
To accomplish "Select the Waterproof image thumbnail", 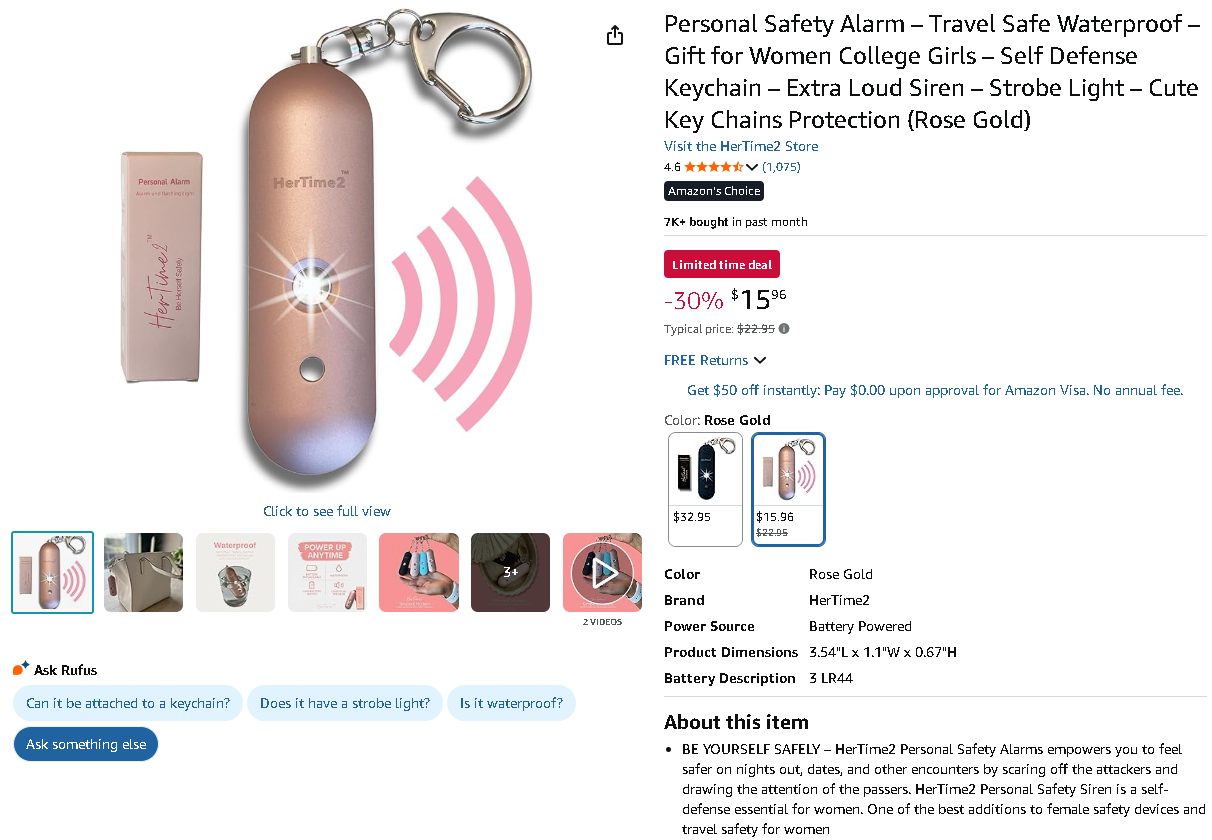I will pyautogui.click(x=235, y=572).
